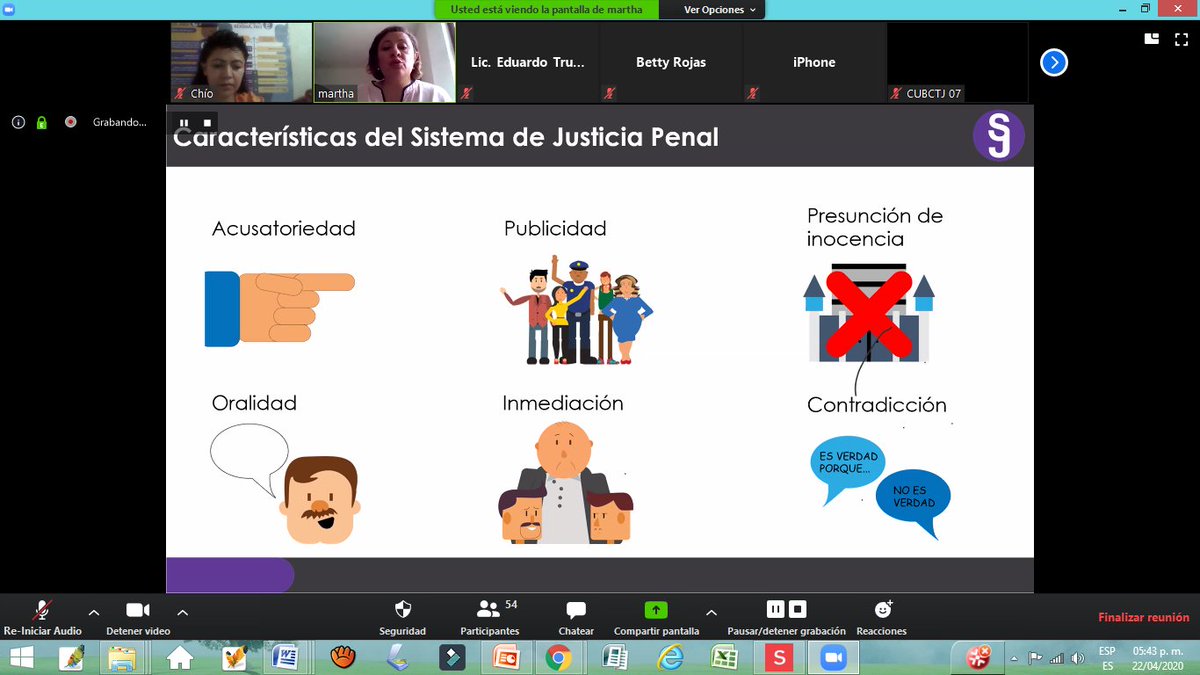Click green banner showing martha's screen
Screen dimensions: 1200x675
tap(546, 9)
